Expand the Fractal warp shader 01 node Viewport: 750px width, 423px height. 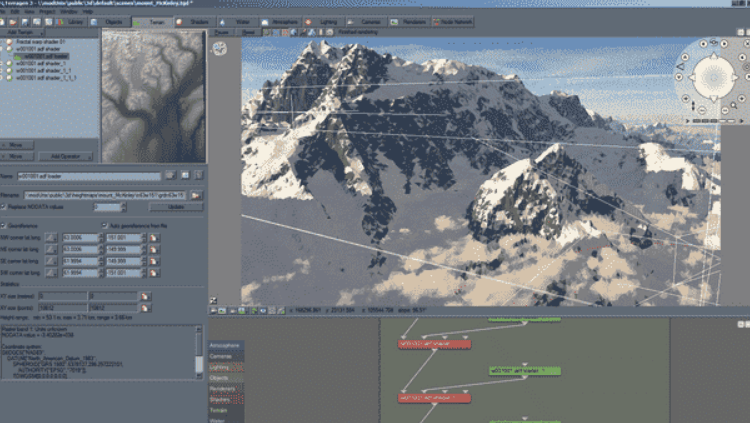click(x=2, y=42)
